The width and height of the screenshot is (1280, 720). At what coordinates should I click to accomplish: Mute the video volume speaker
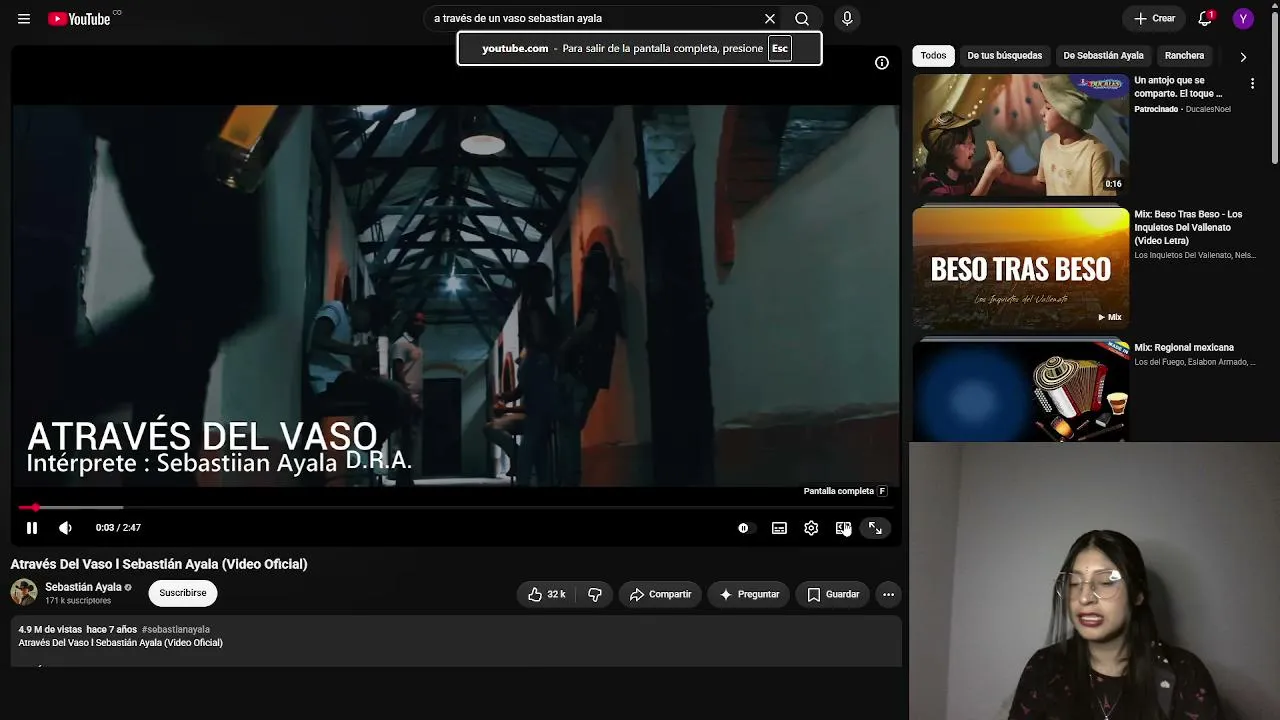coord(65,528)
